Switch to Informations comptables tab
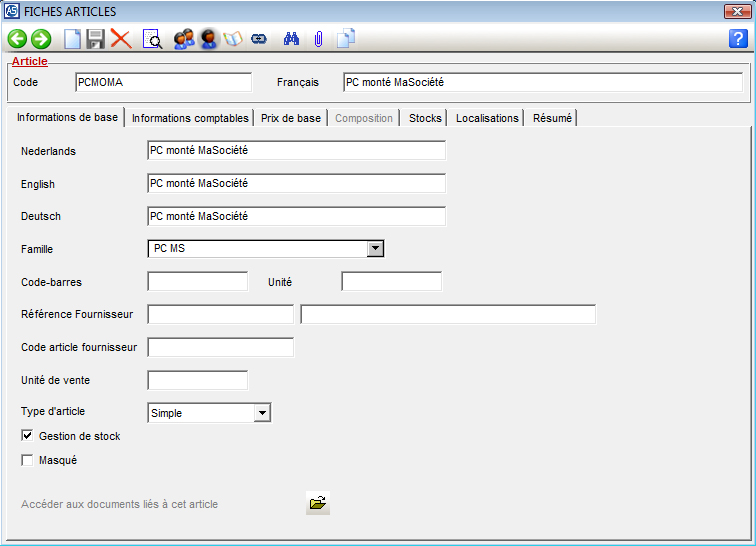This screenshot has width=756, height=546. point(190,118)
